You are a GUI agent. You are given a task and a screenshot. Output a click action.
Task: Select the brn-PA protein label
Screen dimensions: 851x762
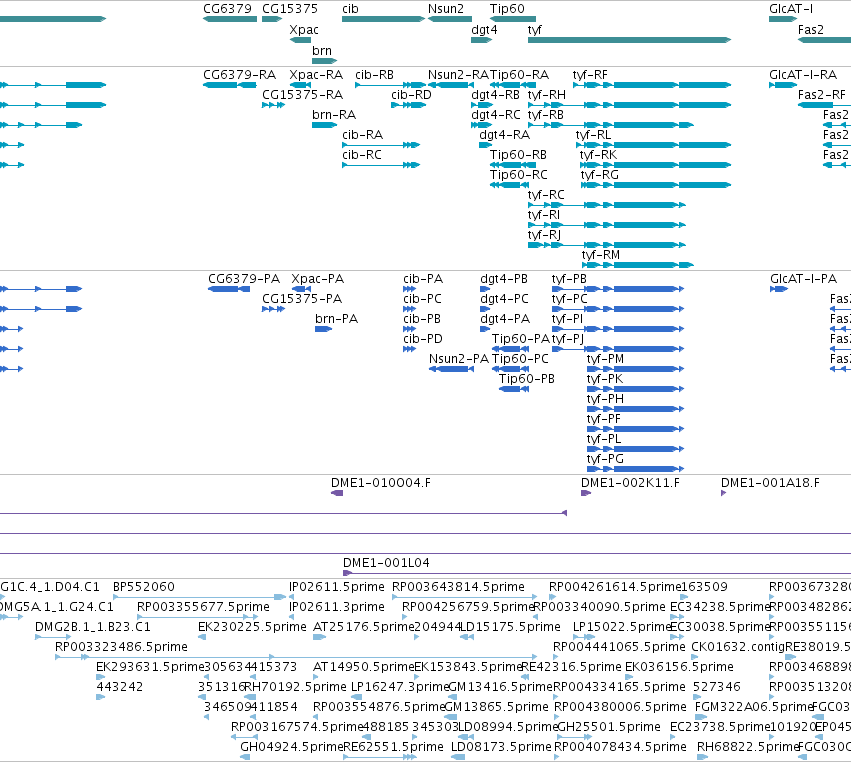pos(336,319)
